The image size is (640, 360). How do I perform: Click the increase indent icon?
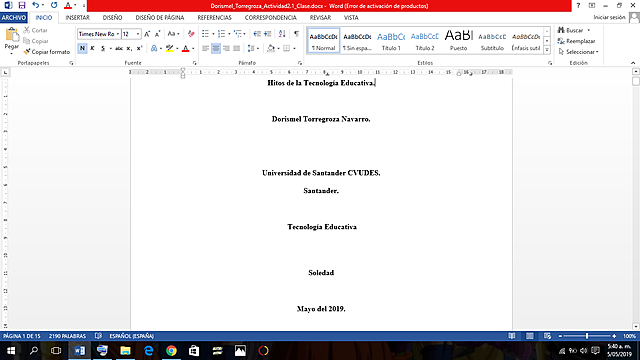coord(268,34)
